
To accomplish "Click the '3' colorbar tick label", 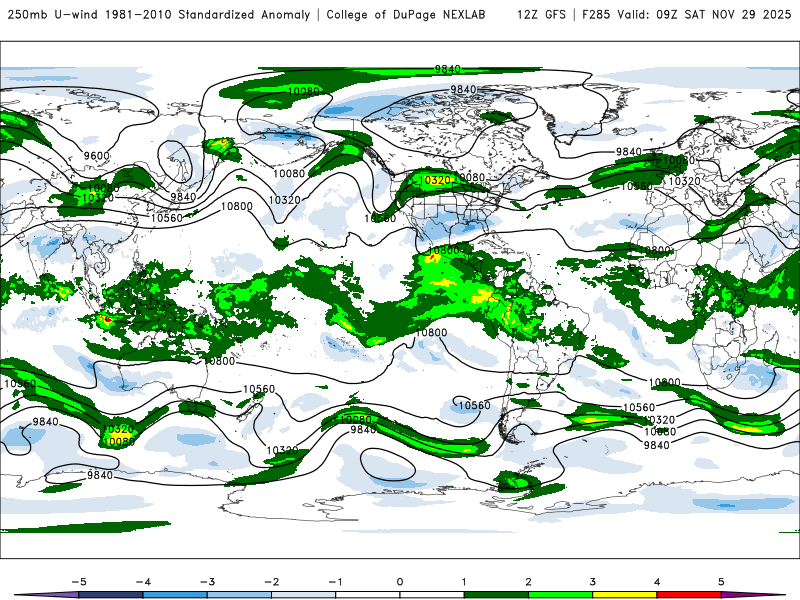I will coord(593,582).
